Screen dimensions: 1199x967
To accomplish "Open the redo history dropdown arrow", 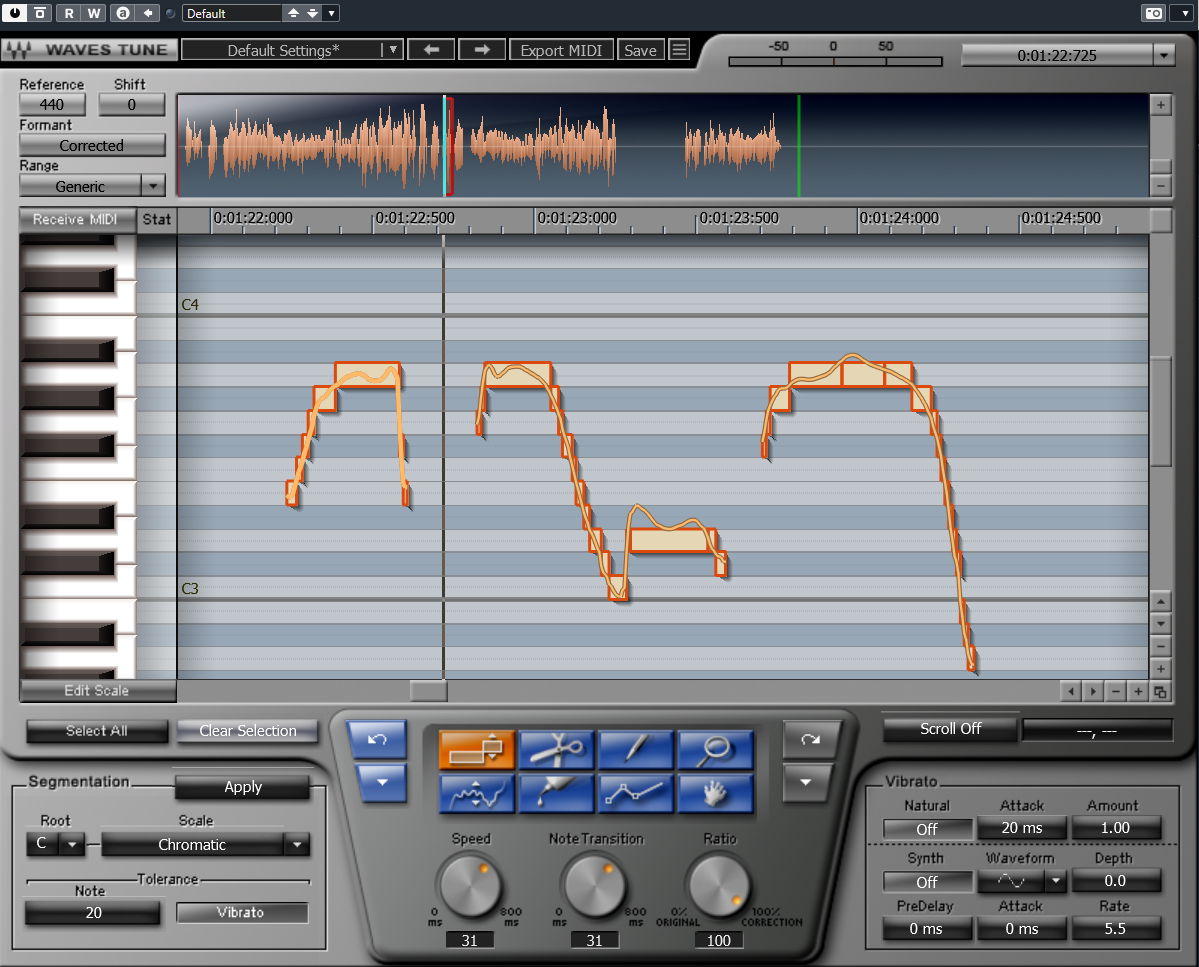I will pos(806,783).
